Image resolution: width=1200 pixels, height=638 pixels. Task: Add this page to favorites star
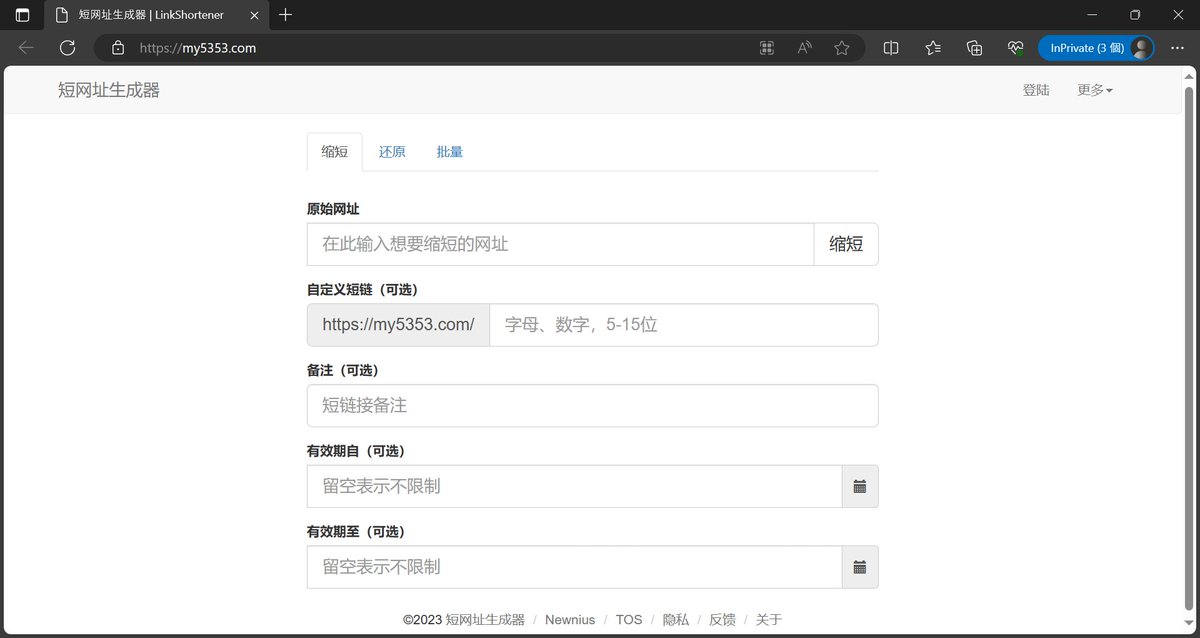(842, 47)
